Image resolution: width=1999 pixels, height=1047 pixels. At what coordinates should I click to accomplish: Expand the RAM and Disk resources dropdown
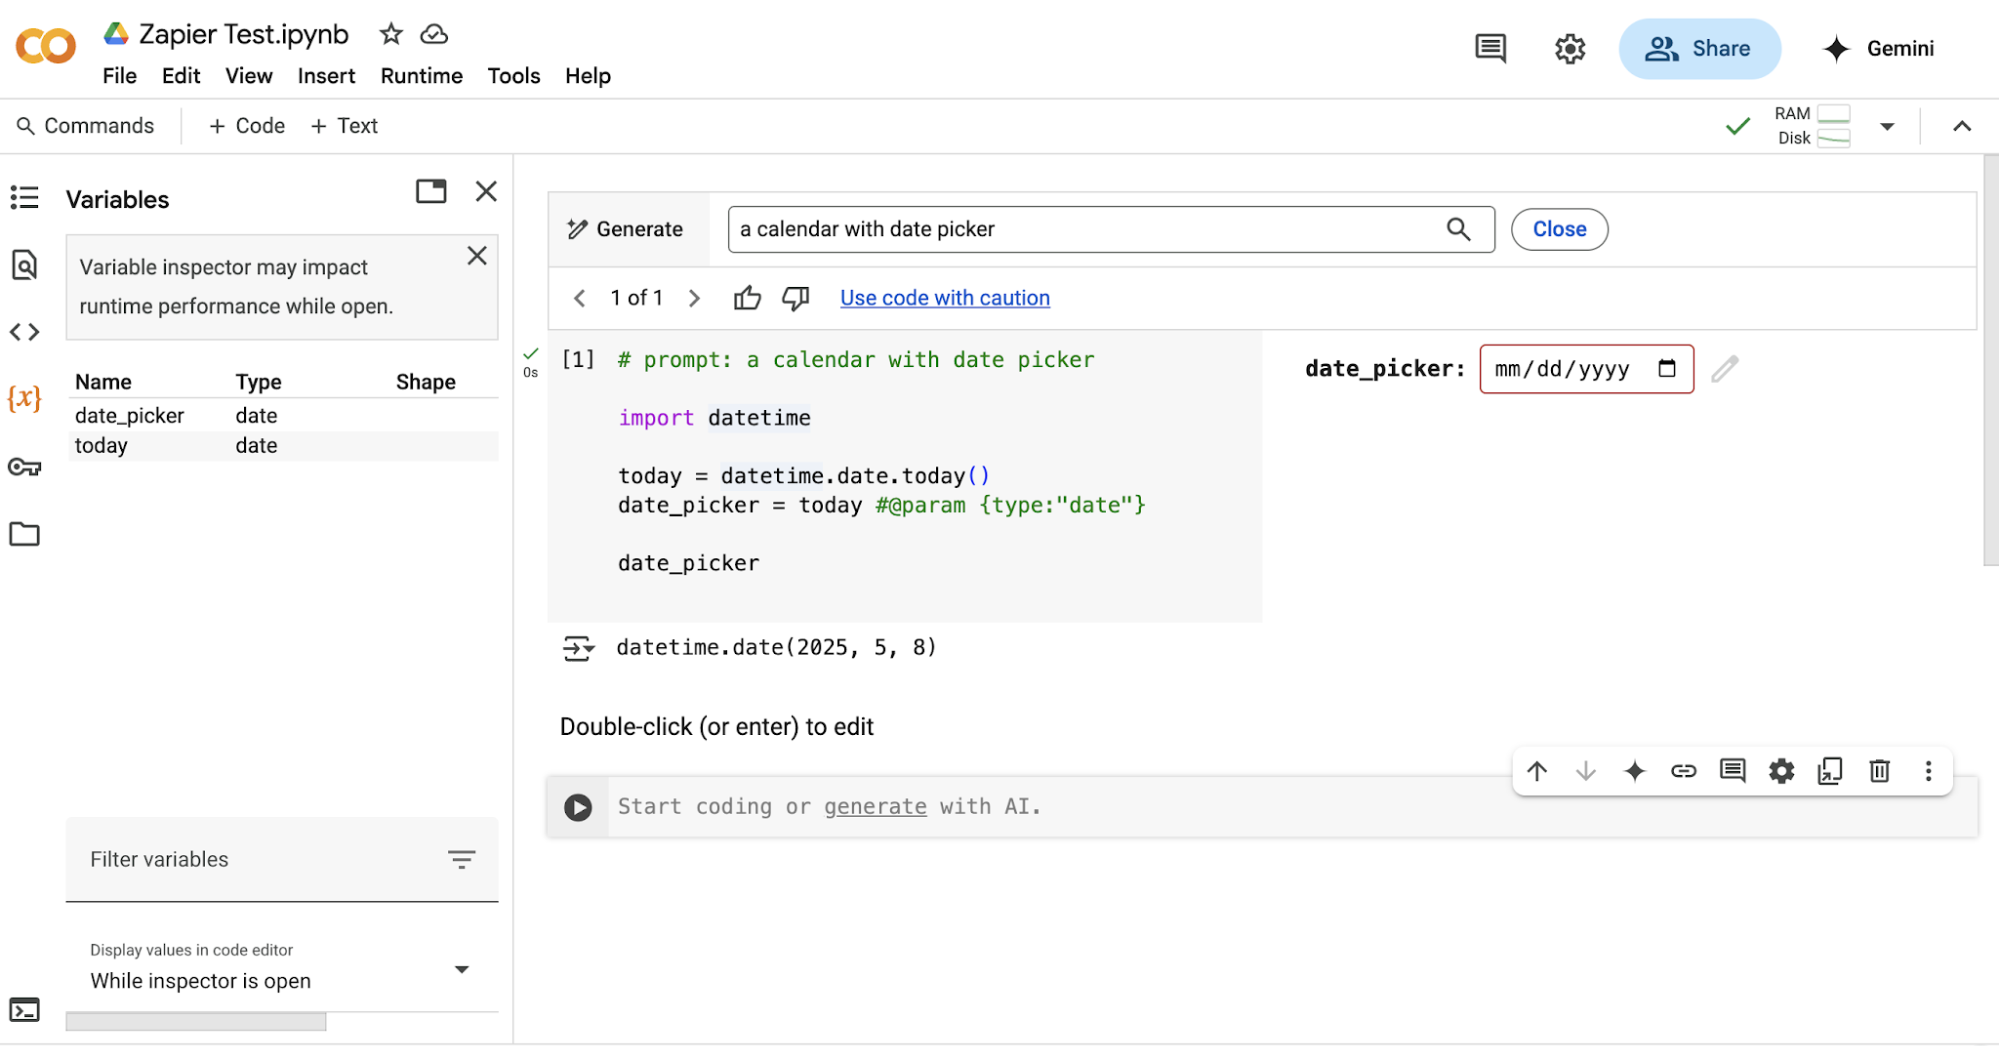(1888, 125)
